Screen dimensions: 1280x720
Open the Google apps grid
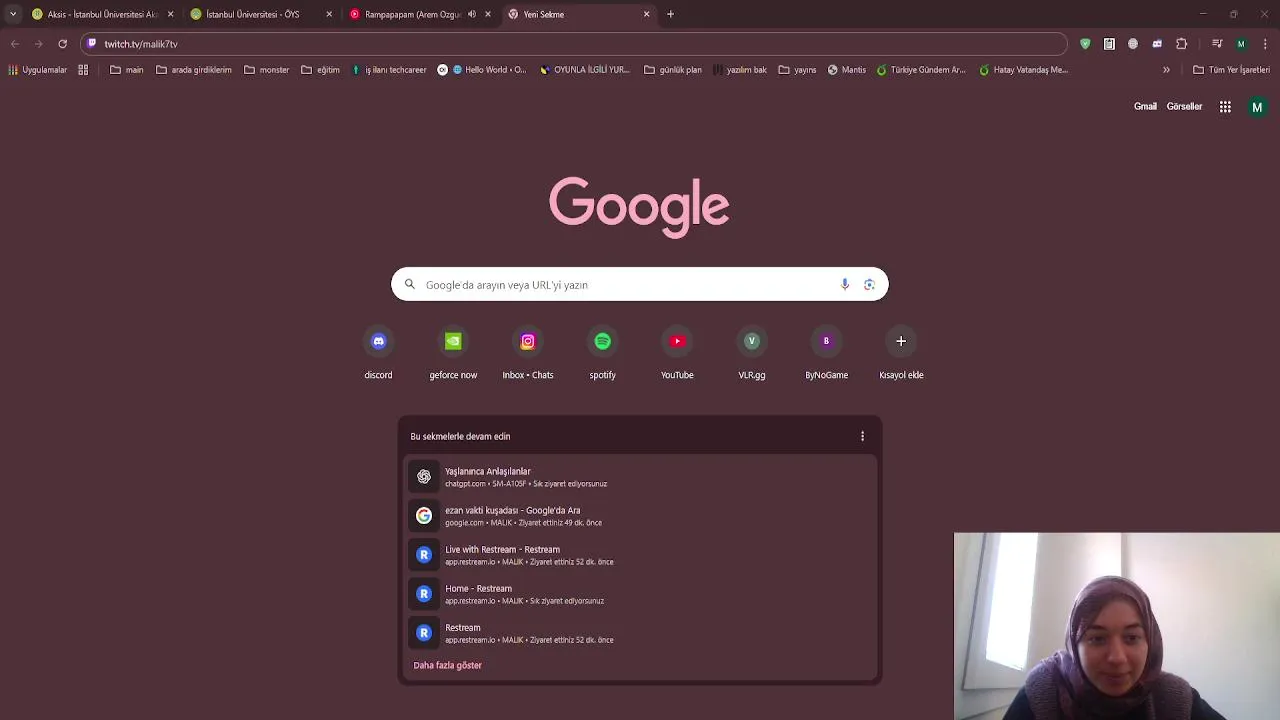click(x=1225, y=107)
